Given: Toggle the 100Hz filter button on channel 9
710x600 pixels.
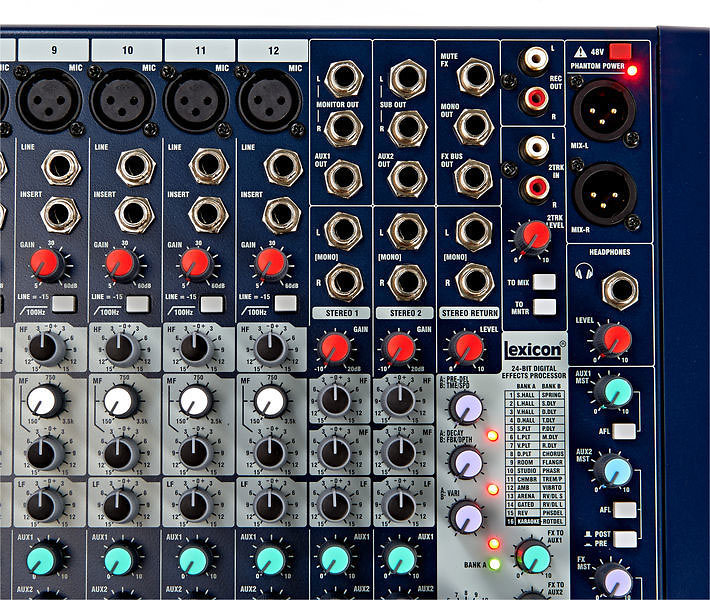Looking at the screenshot, I should (64, 304).
